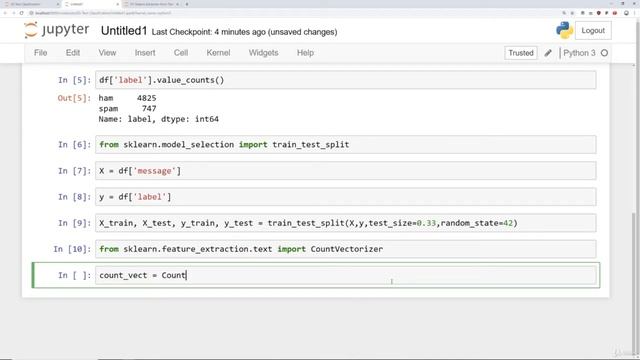Click inside the count_vect code cell
The image size is (640, 360).
[345, 275]
